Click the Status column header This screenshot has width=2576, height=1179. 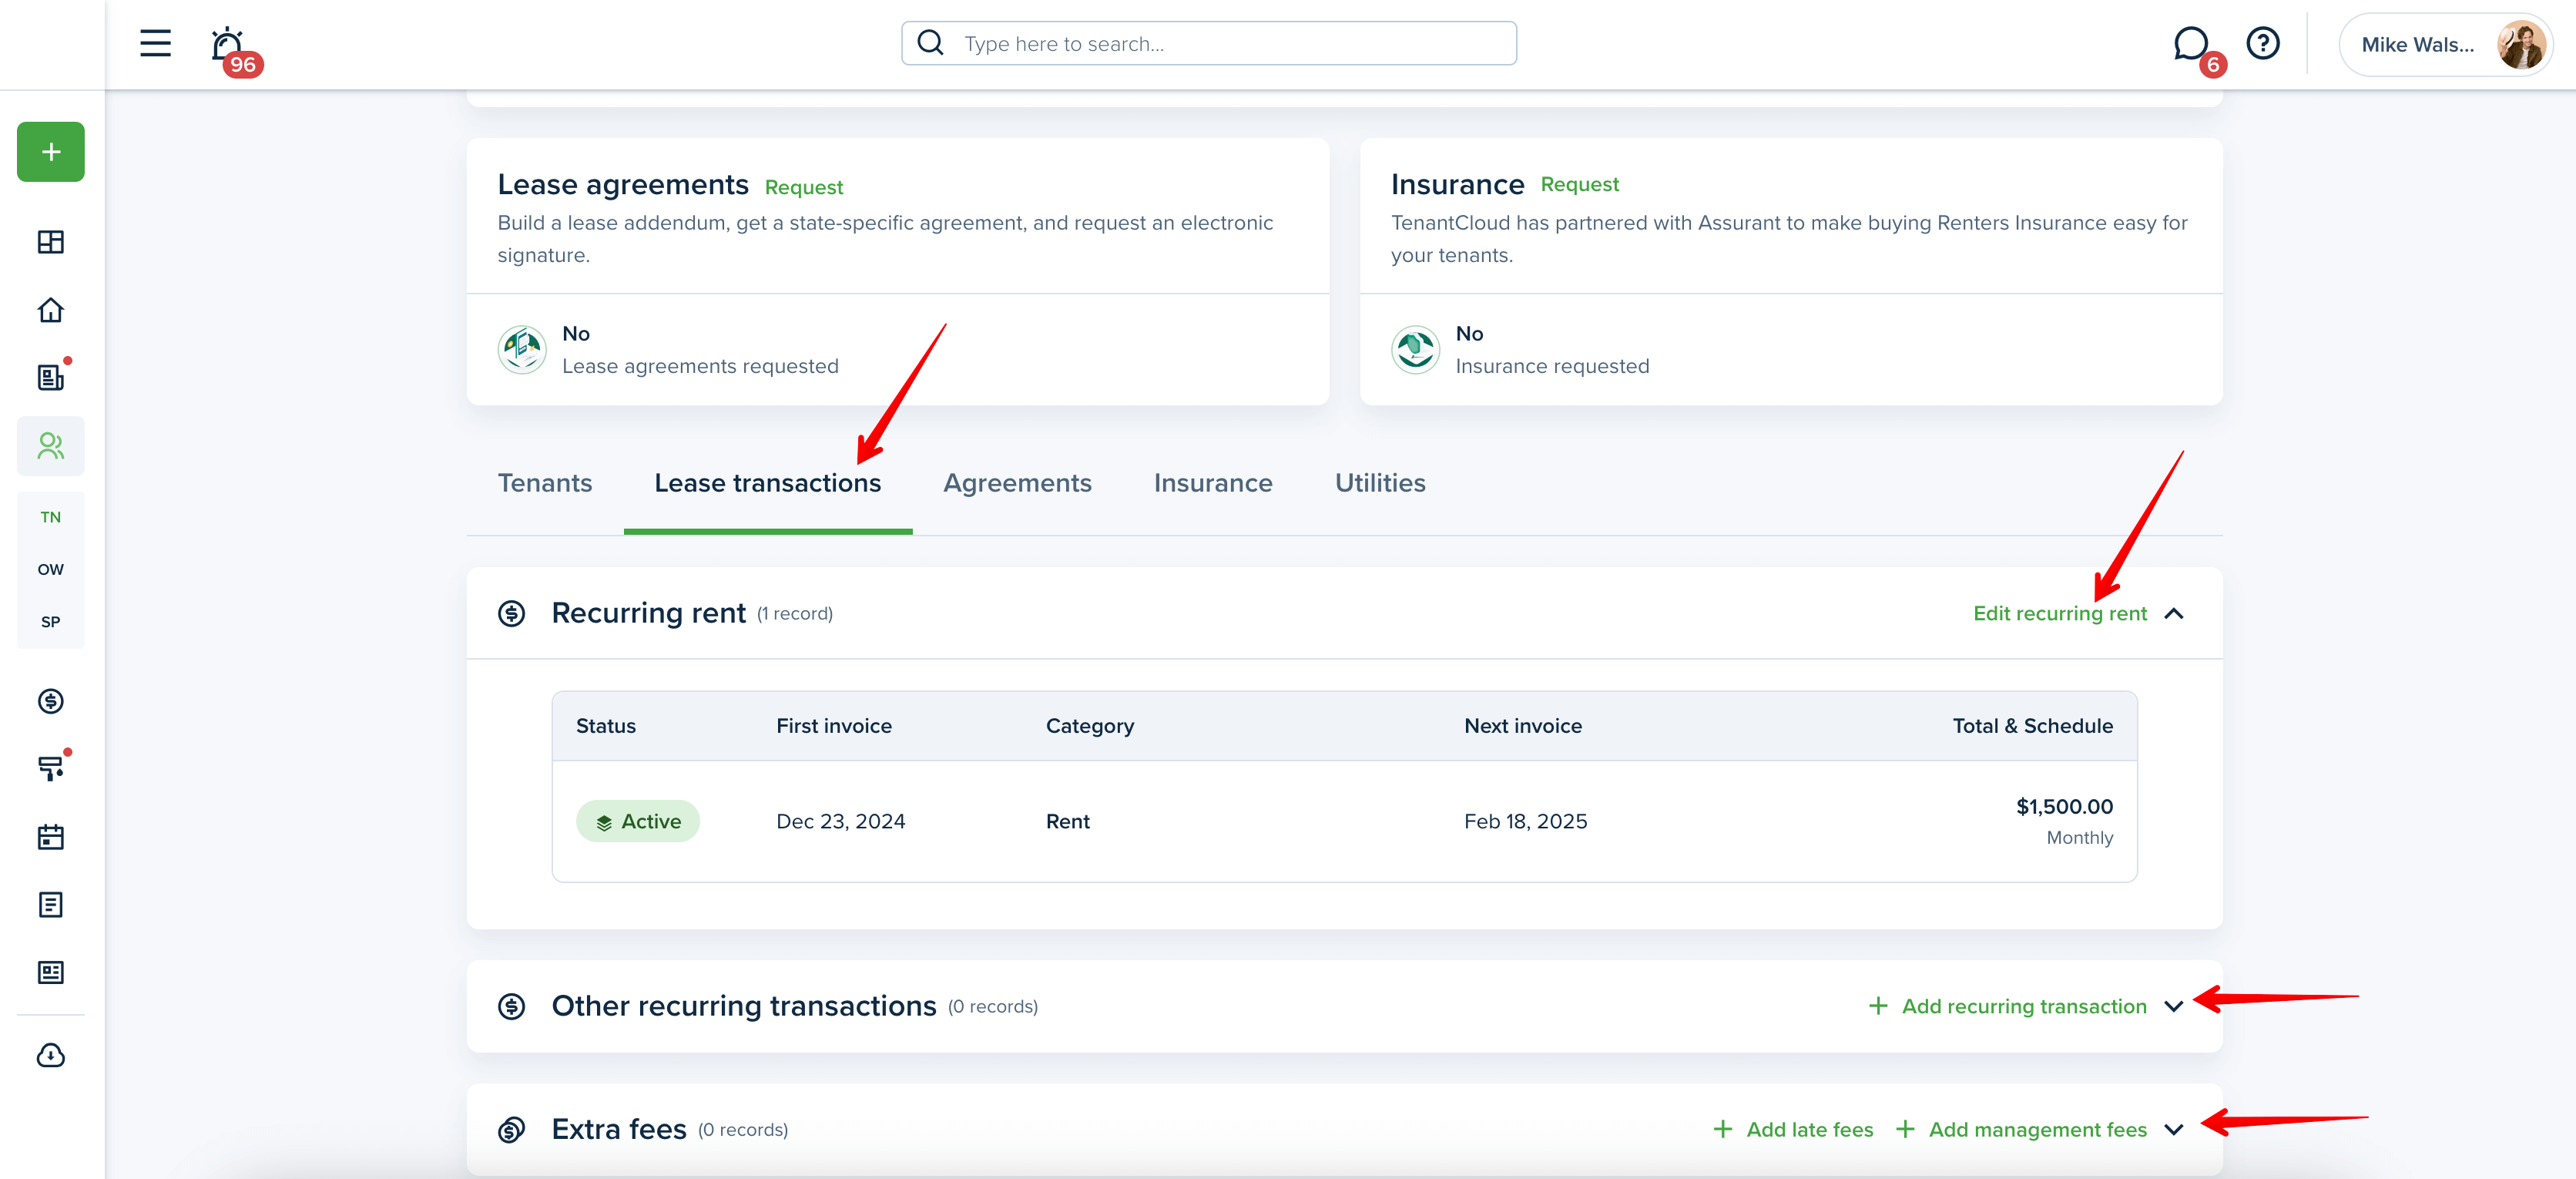(x=606, y=726)
